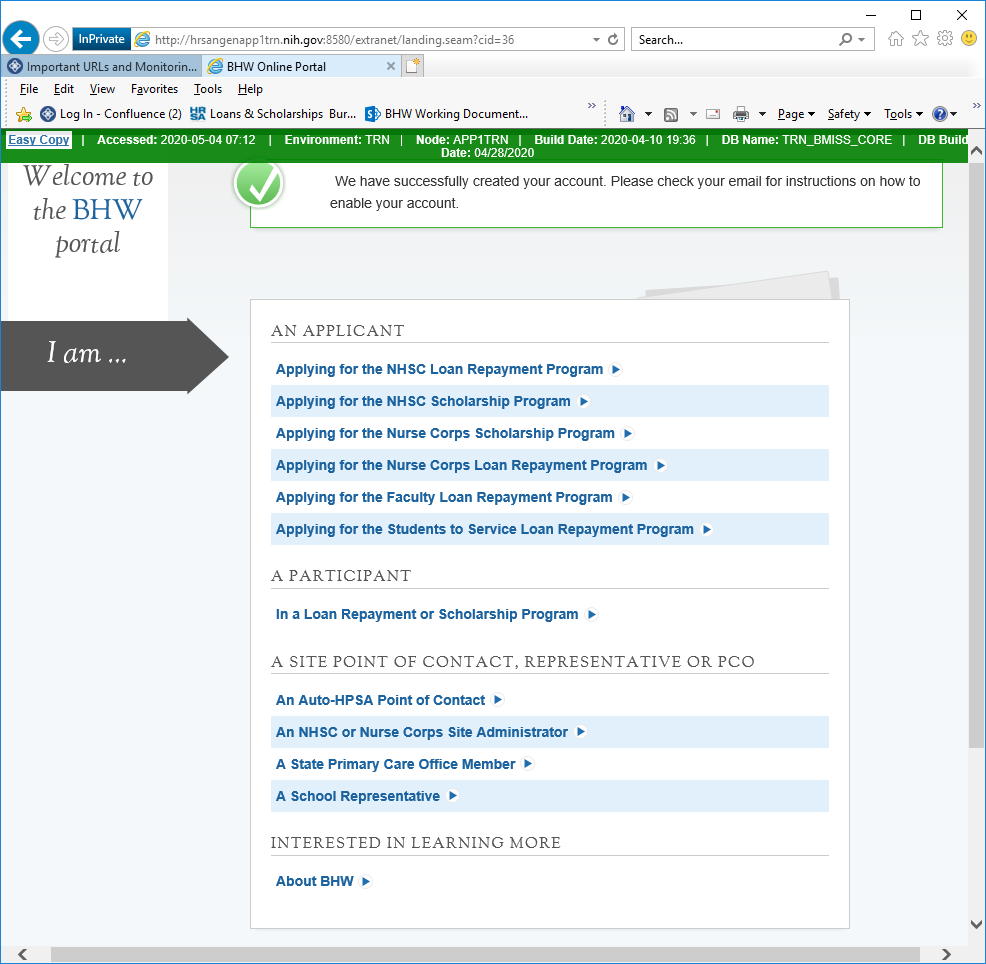Image resolution: width=986 pixels, height=964 pixels.
Task: Expand the favorites bar overflow chevron
Action: [x=592, y=106]
